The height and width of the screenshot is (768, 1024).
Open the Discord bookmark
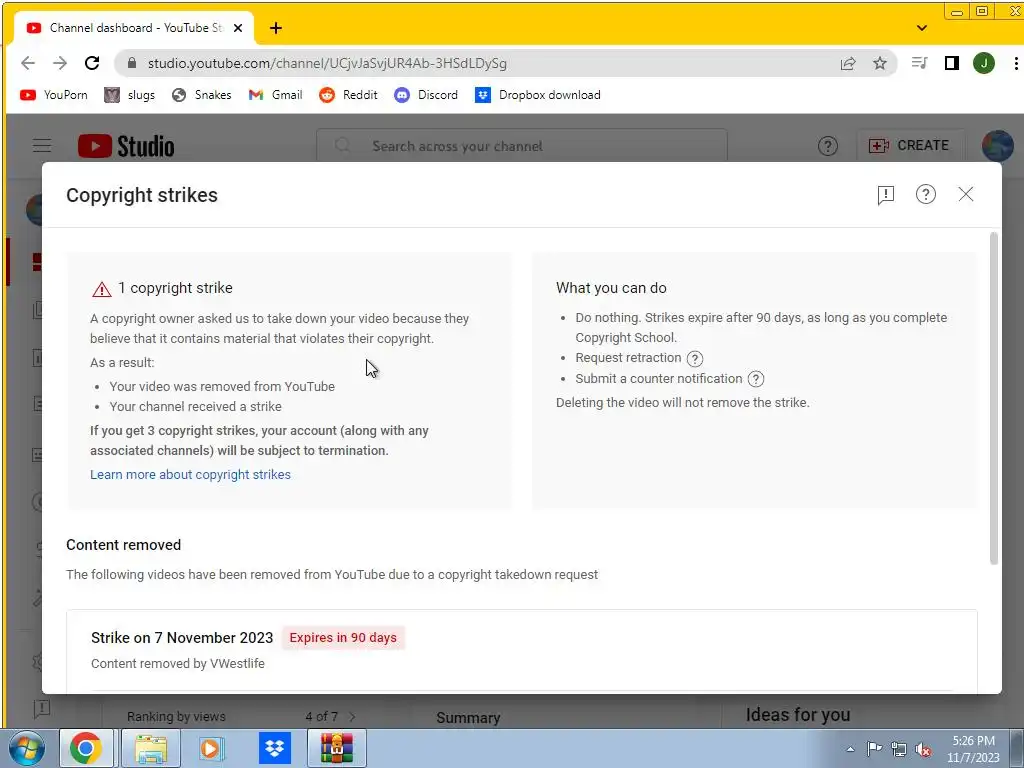(x=426, y=95)
